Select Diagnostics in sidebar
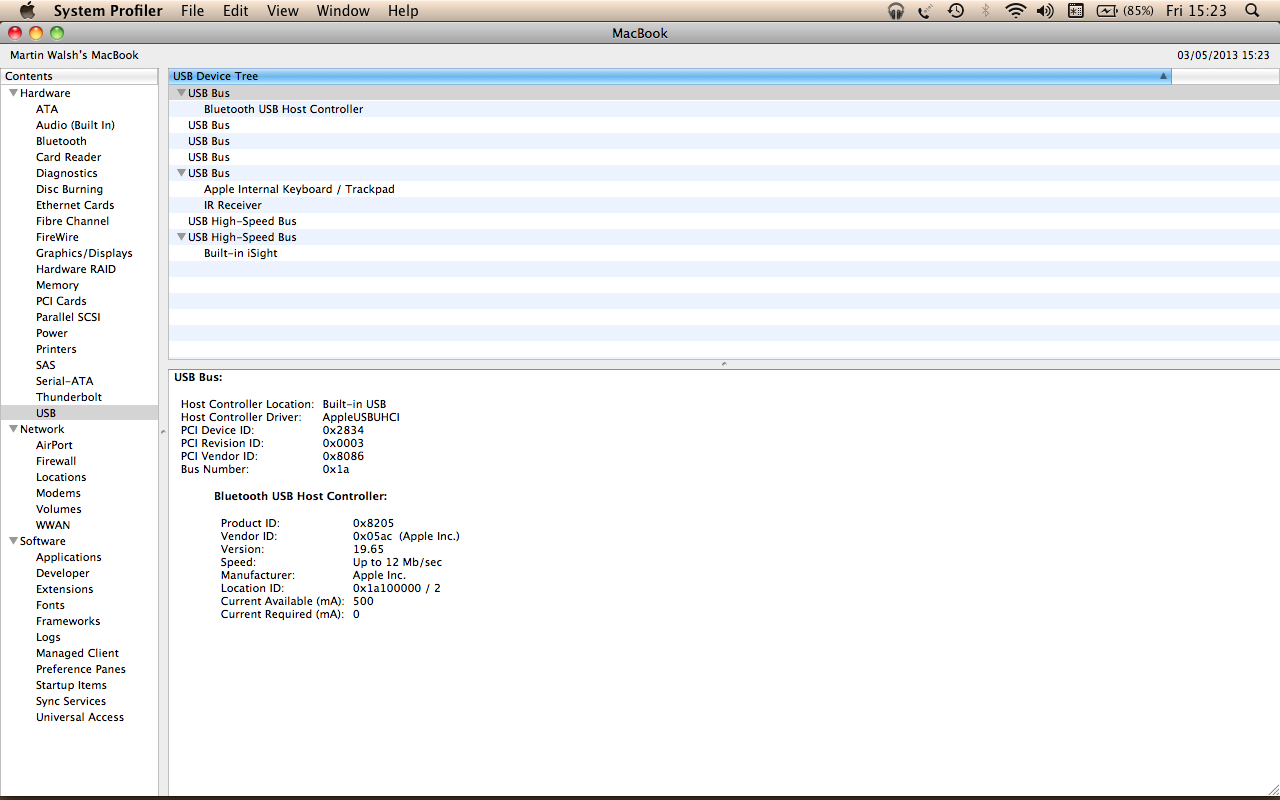1280x800 pixels. [x=67, y=173]
